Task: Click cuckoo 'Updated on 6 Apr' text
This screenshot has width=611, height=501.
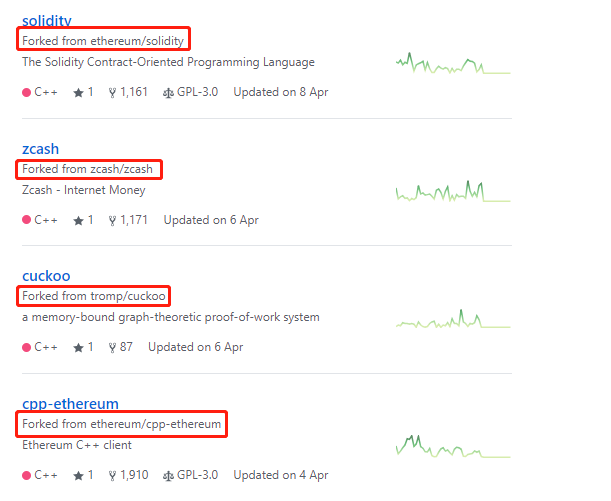Action: click(x=196, y=347)
